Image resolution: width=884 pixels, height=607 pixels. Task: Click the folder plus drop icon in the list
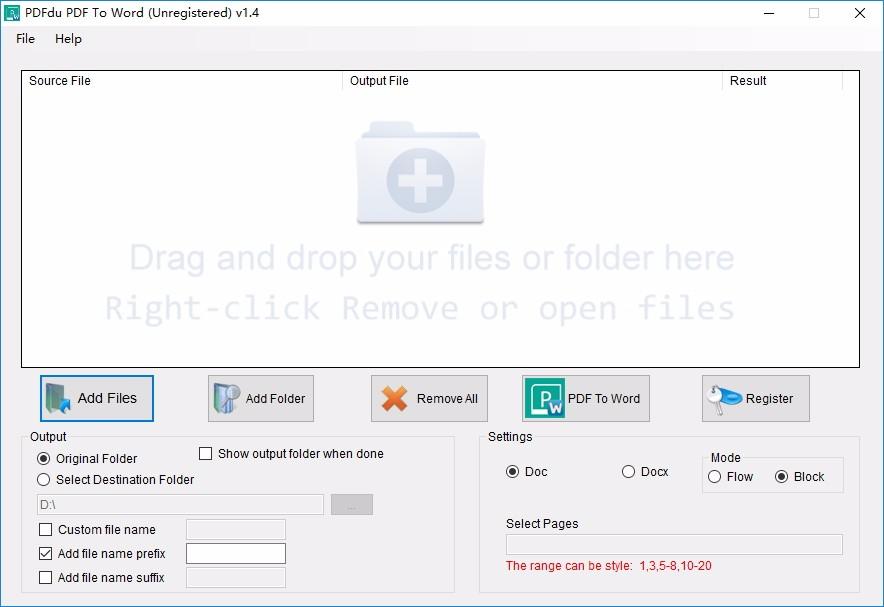[x=421, y=172]
